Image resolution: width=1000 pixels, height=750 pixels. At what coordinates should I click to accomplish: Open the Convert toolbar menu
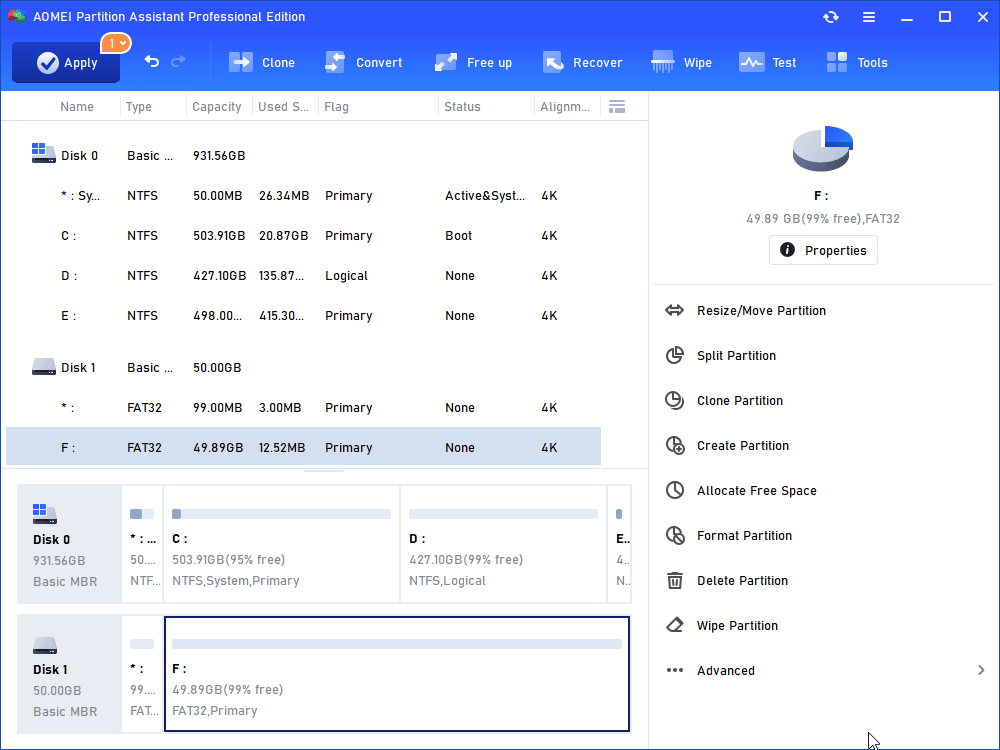click(x=364, y=62)
